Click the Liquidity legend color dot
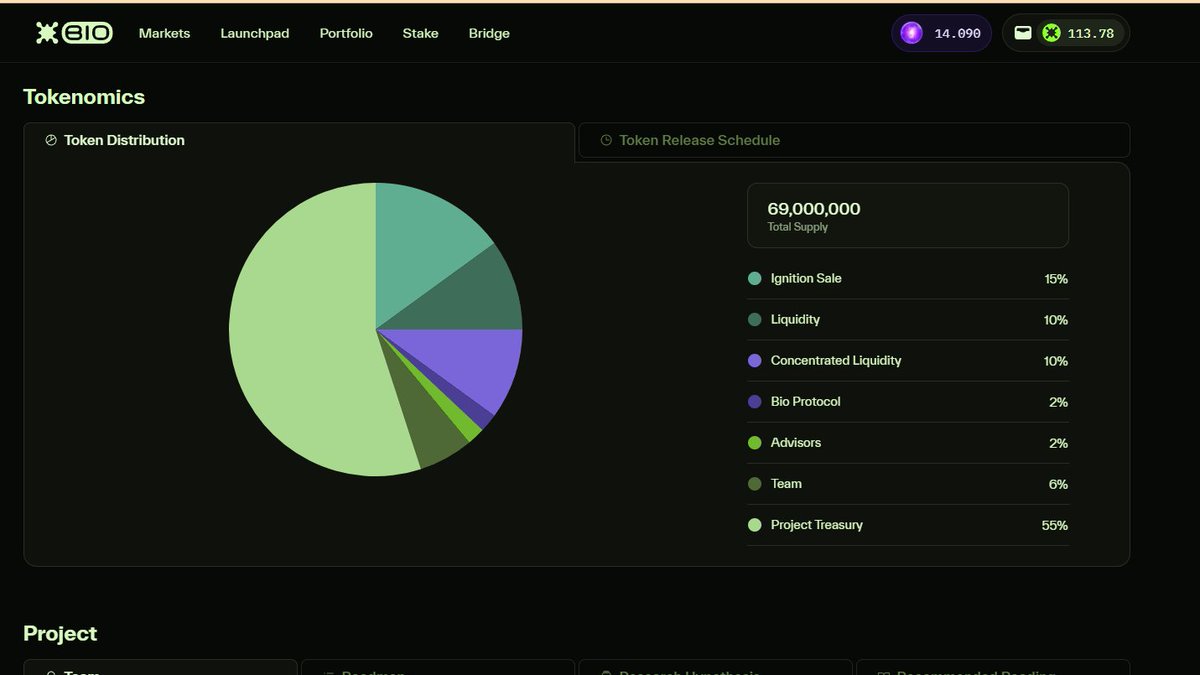1200x675 pixels. [755, 320]
